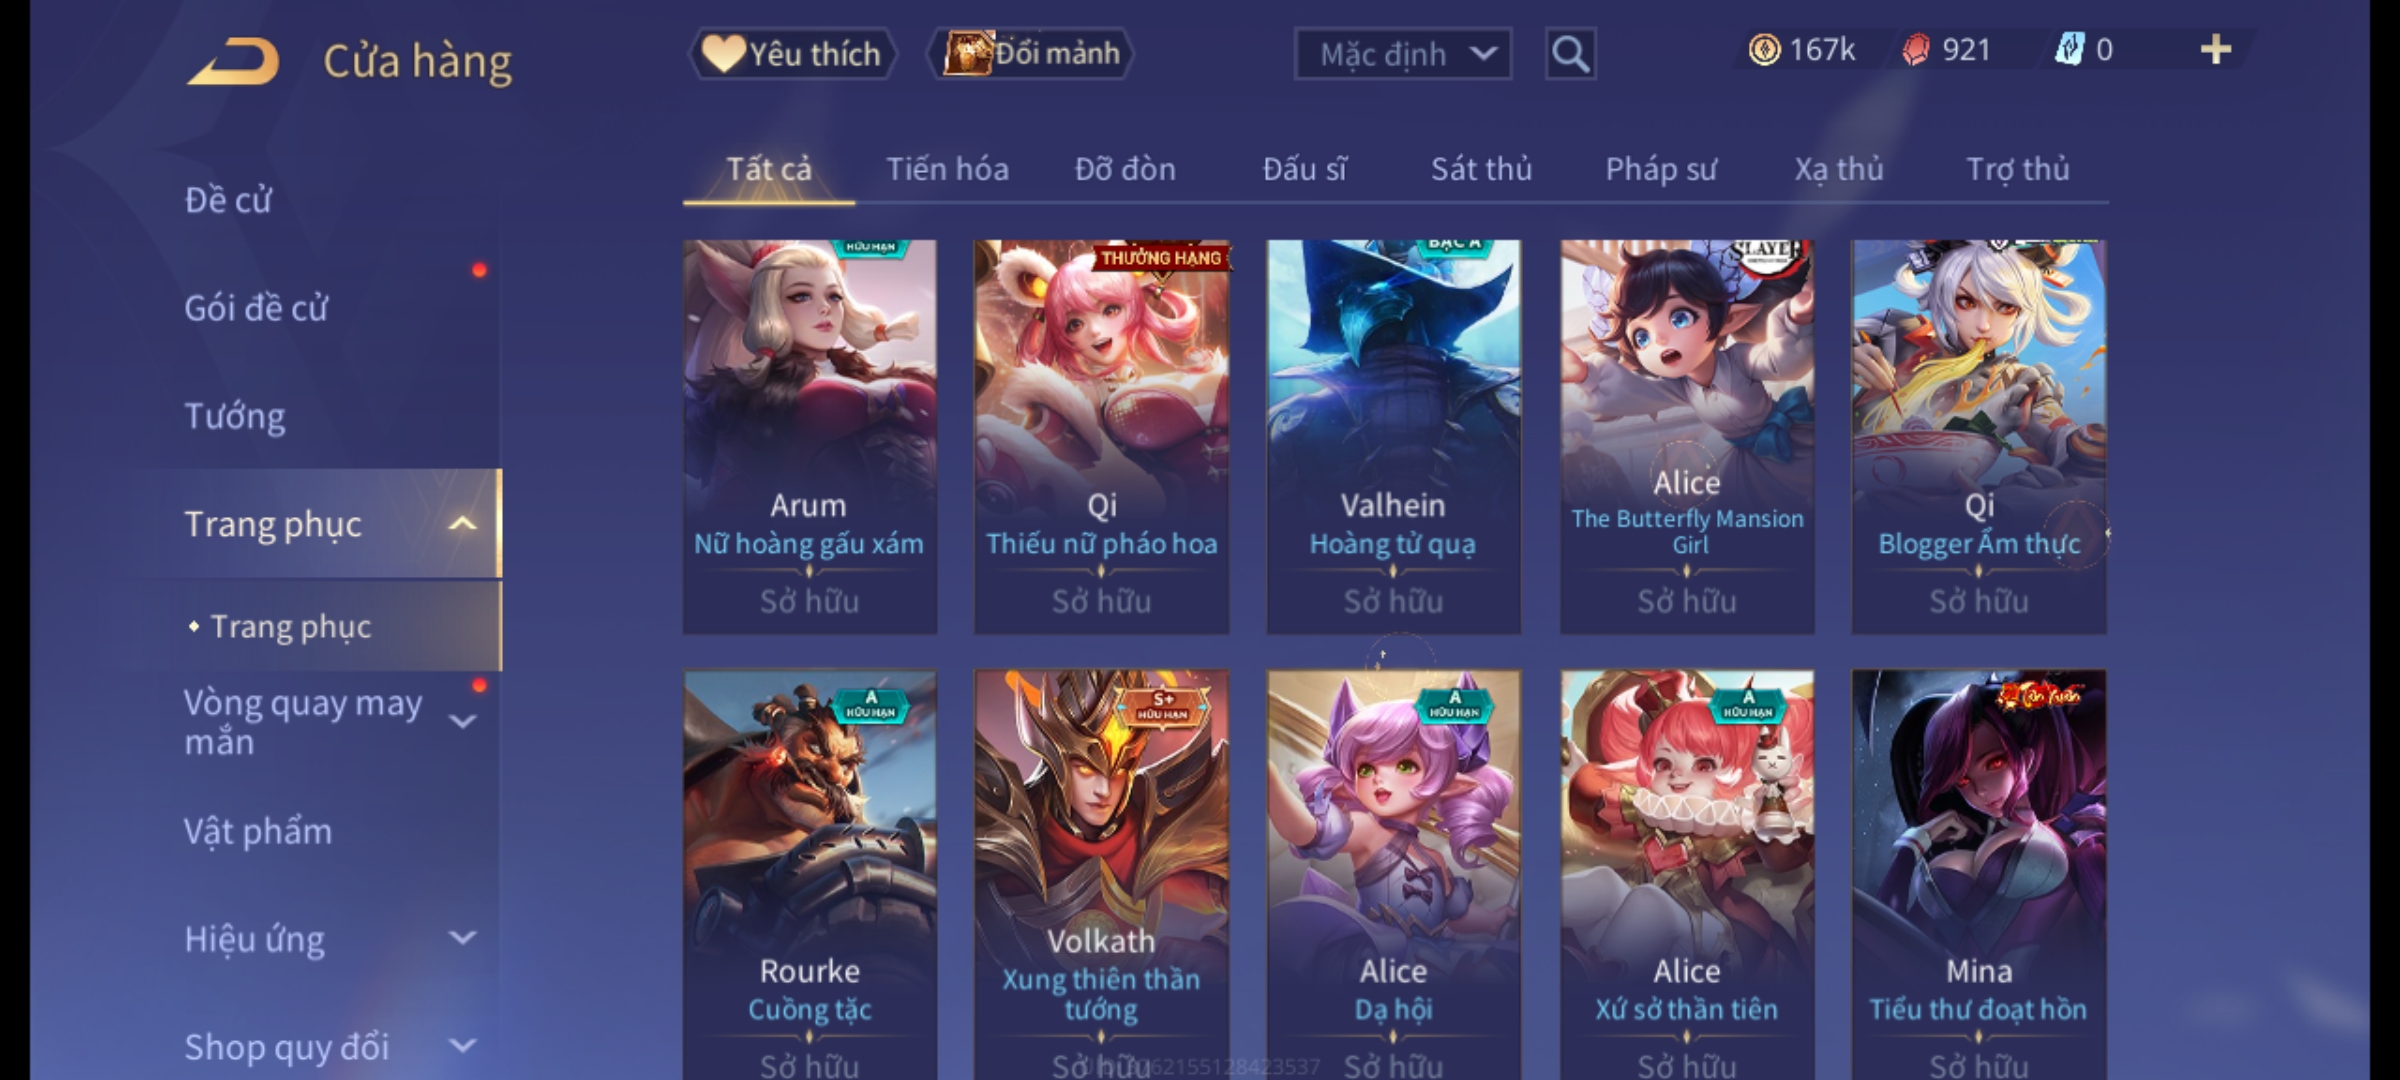Viewport: 2400px width, 1080px height.
Task: Open Đổi mảnh fragment exchange
Action: click(1031, 54)
